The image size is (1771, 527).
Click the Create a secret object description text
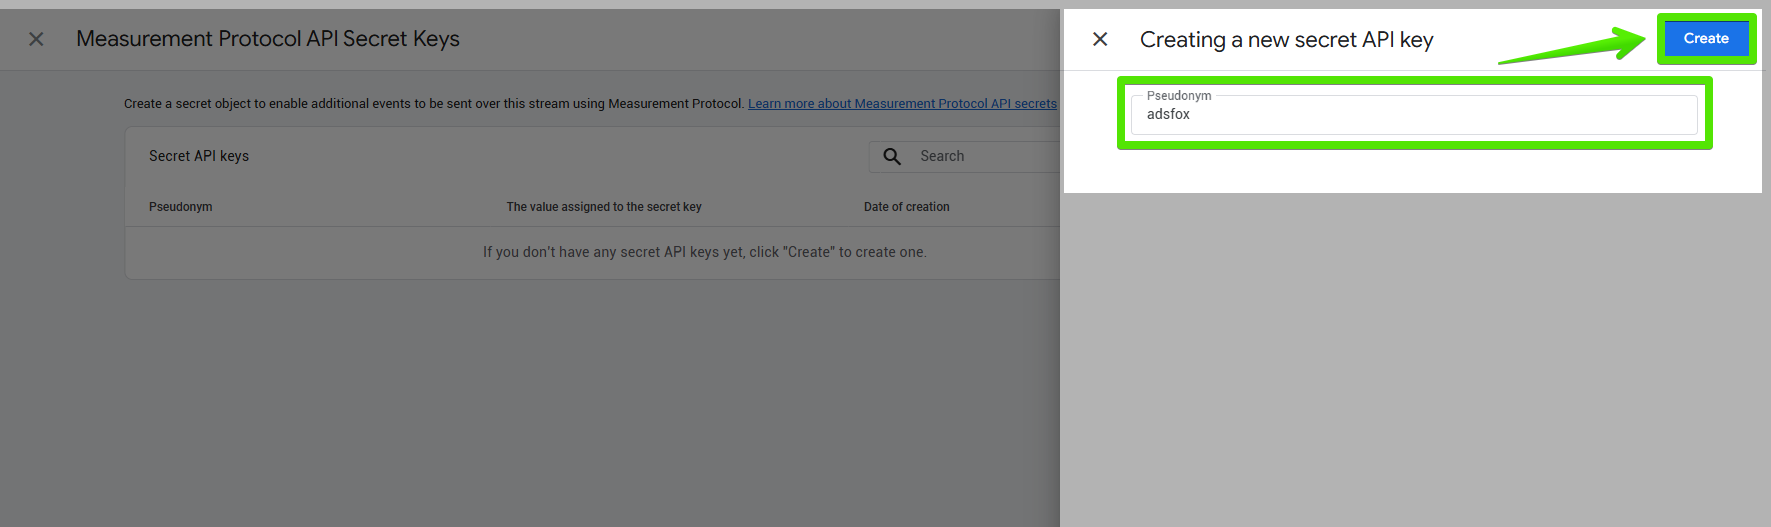point(434,103)
